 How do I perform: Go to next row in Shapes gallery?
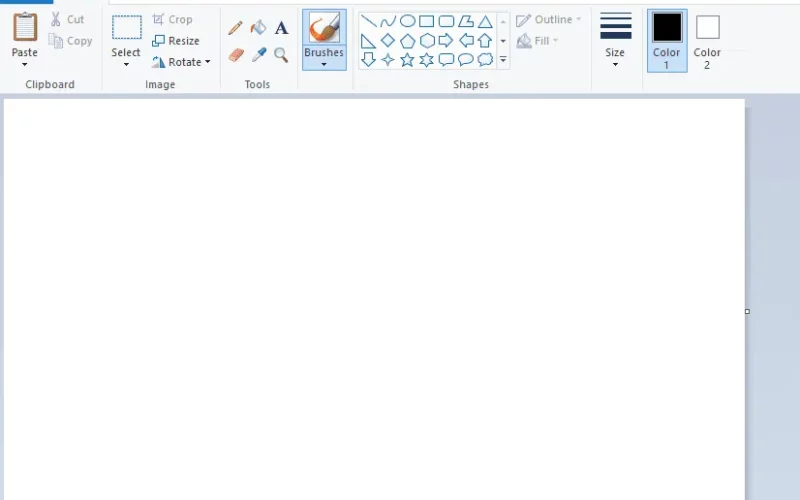pos(503,41)
